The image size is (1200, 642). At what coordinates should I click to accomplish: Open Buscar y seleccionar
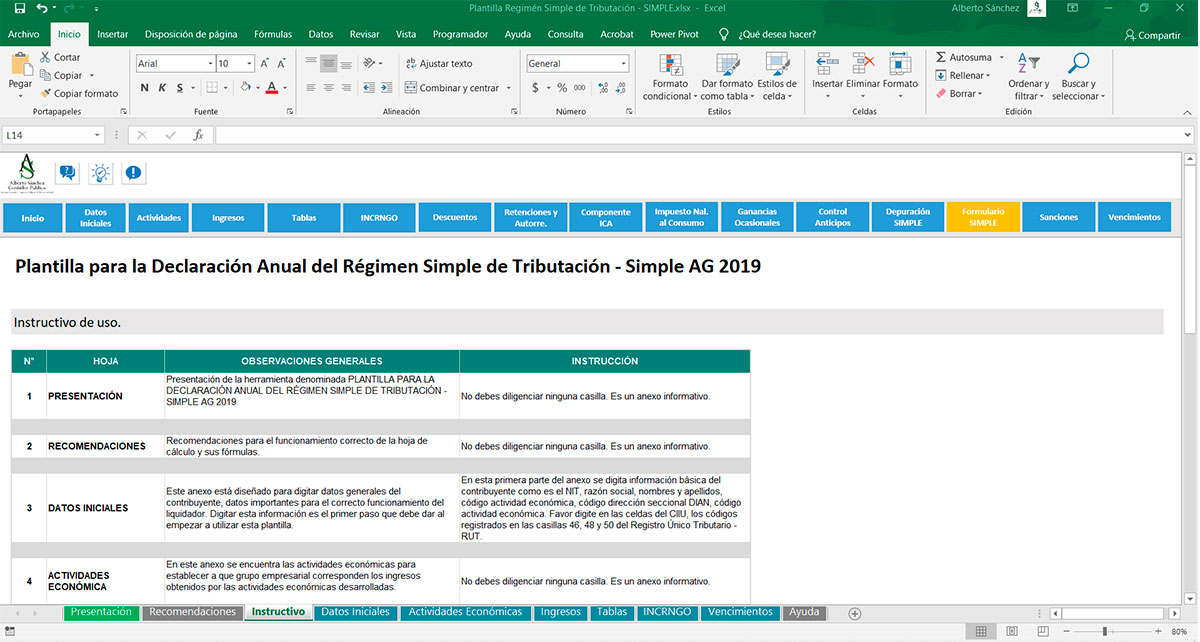tap(1078, 76)
